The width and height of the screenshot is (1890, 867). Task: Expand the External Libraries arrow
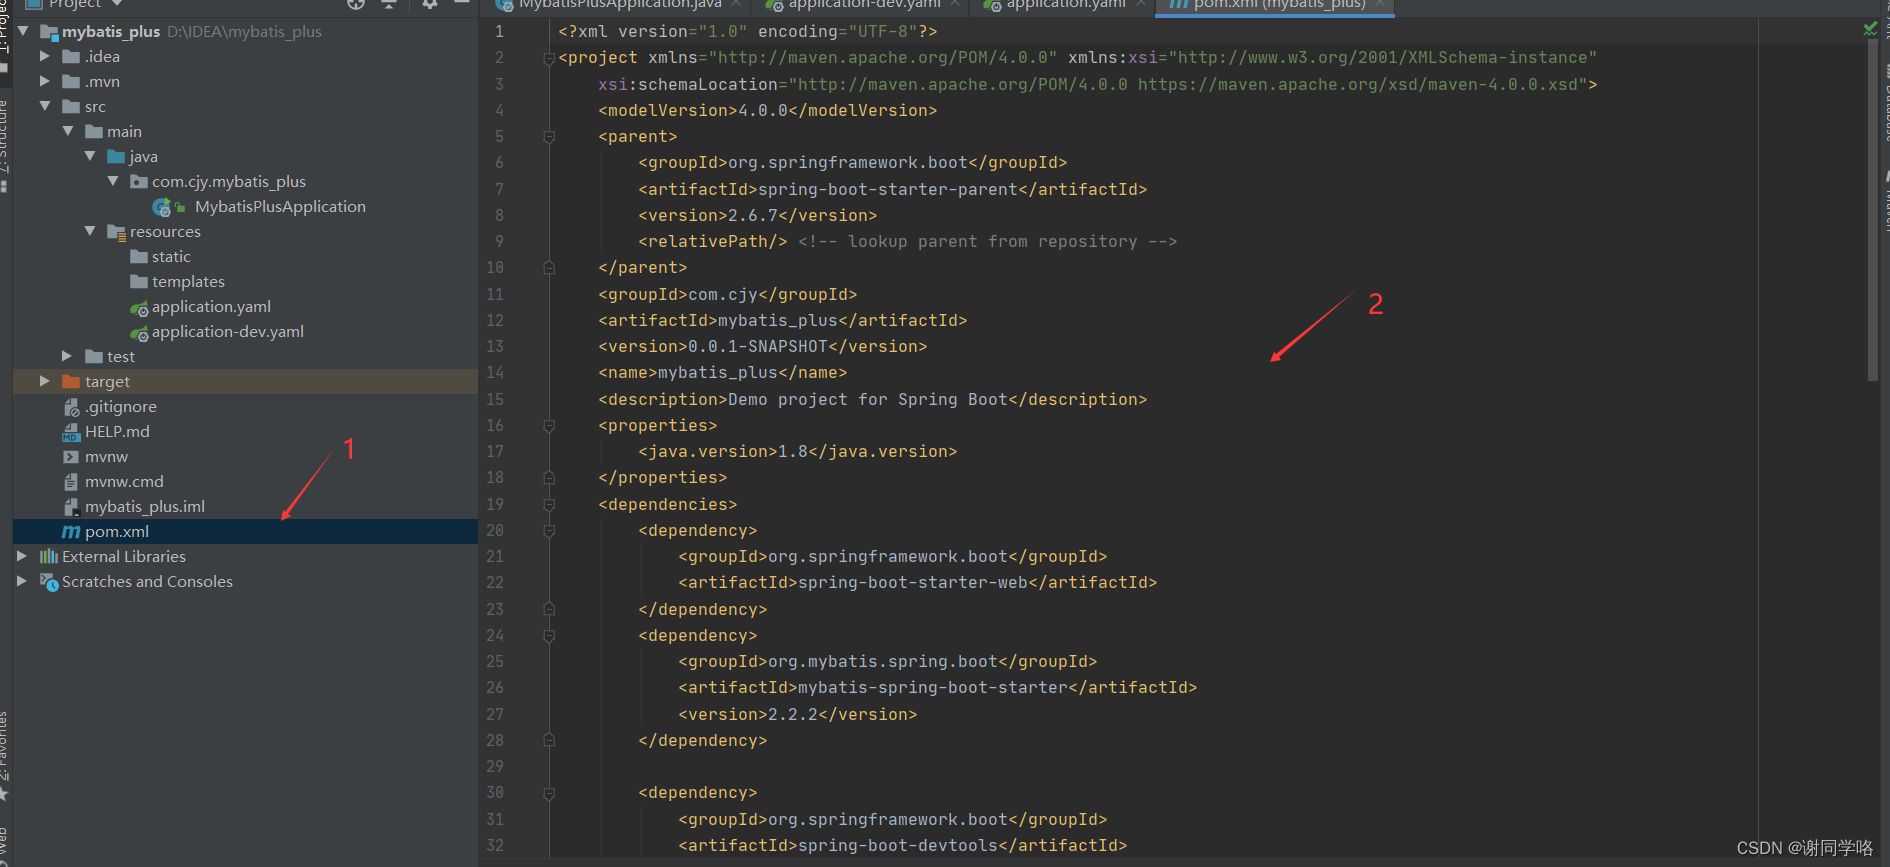coord(22,556)
